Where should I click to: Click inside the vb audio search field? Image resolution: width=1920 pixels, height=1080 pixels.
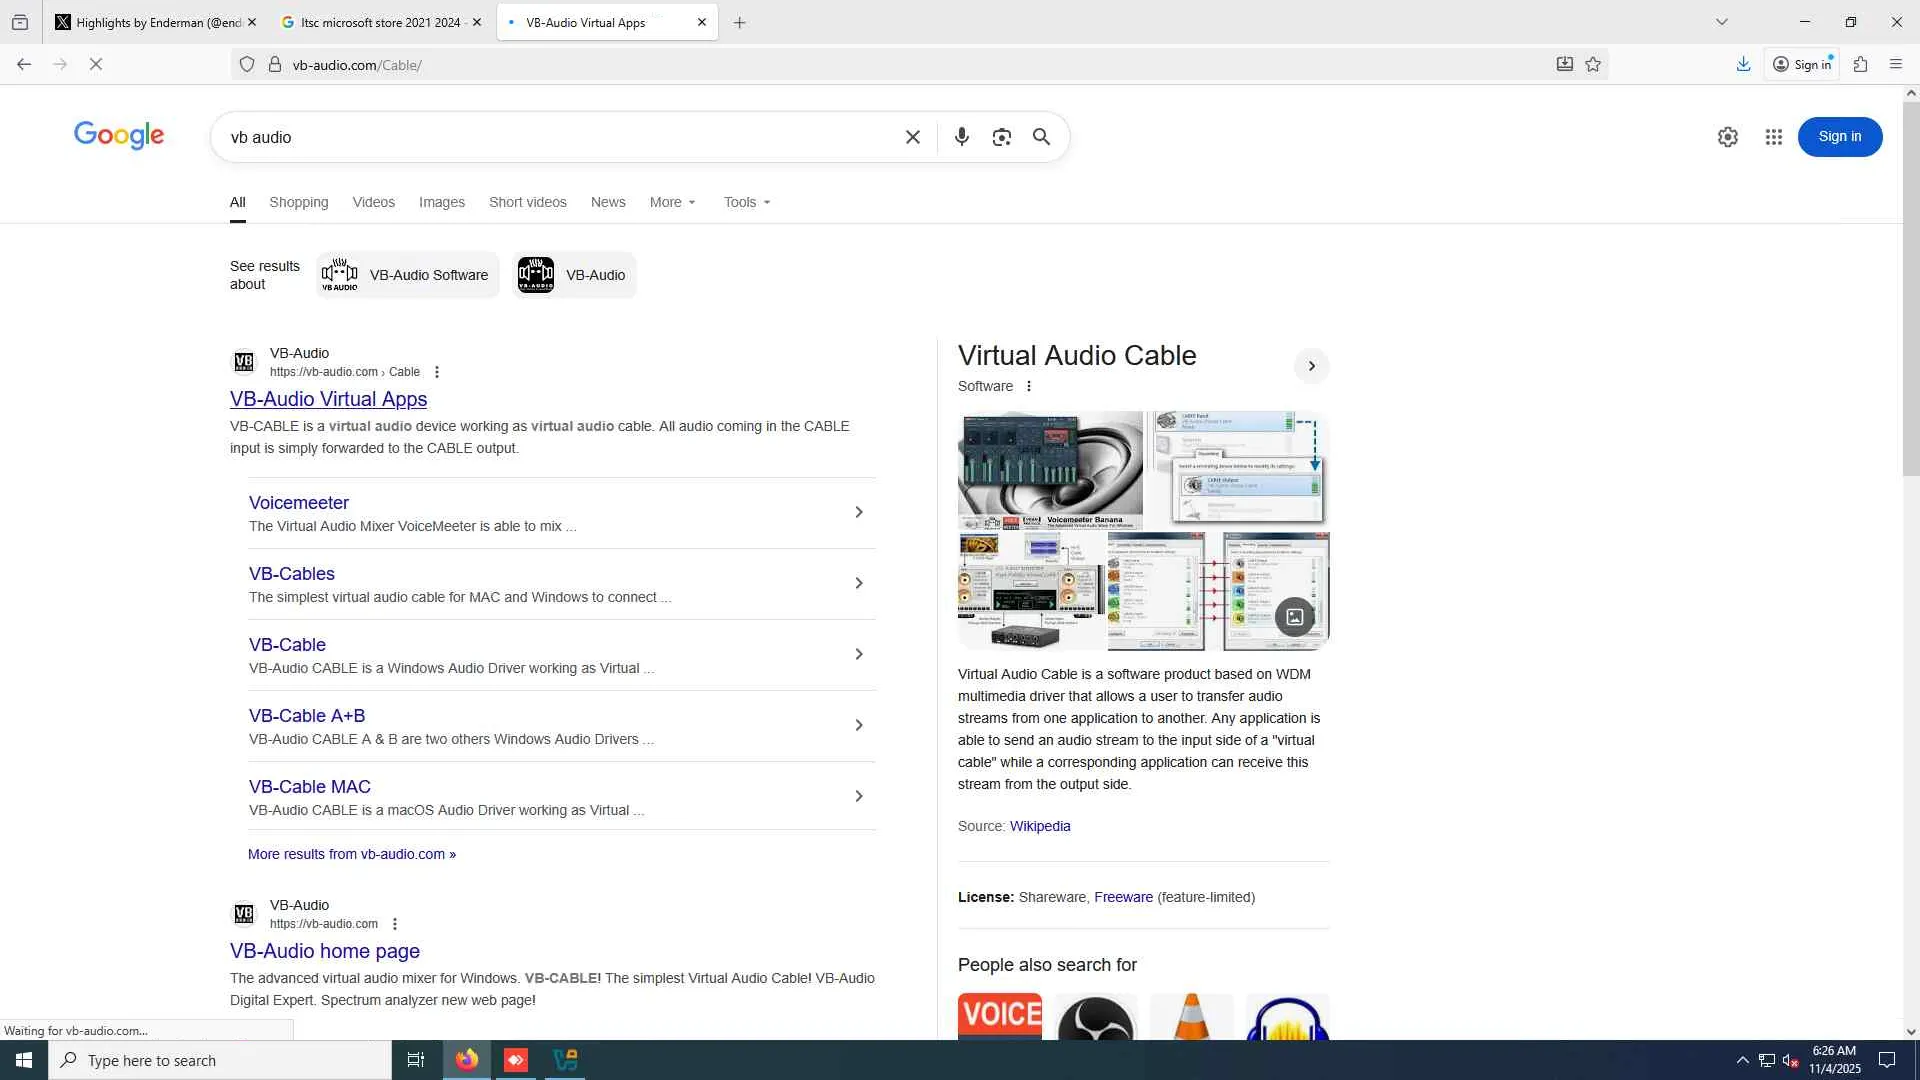560,137
